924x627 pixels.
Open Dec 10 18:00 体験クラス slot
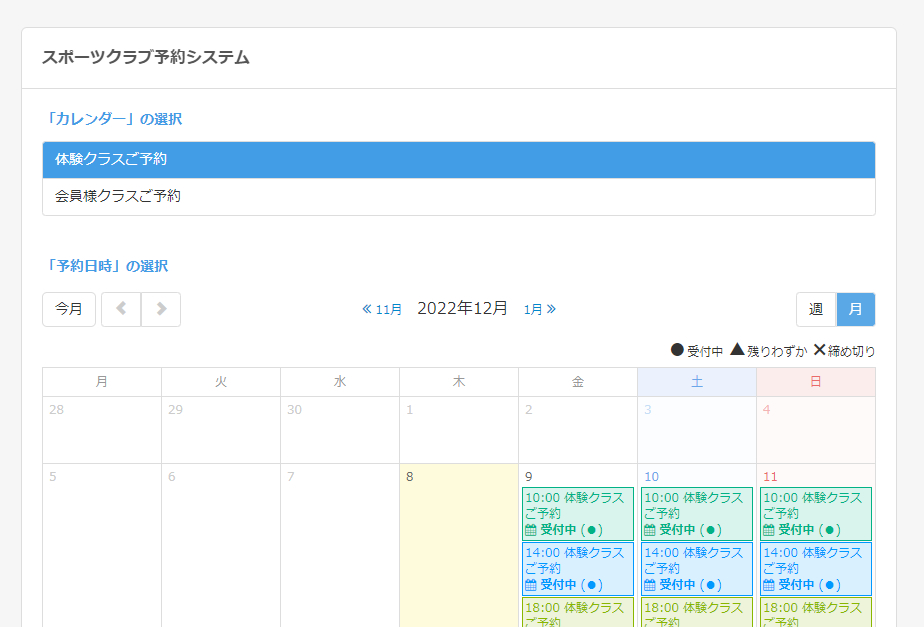(x=696, y=612)
